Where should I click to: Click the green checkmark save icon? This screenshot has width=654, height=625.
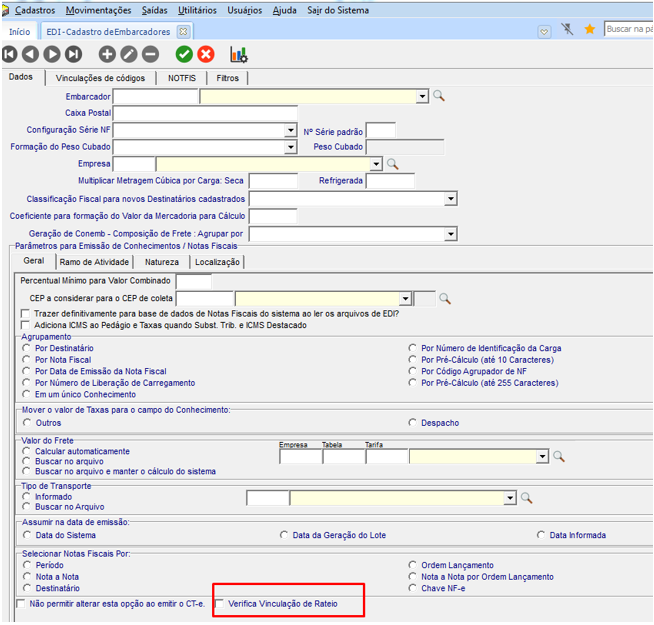[x=184, y=54]
